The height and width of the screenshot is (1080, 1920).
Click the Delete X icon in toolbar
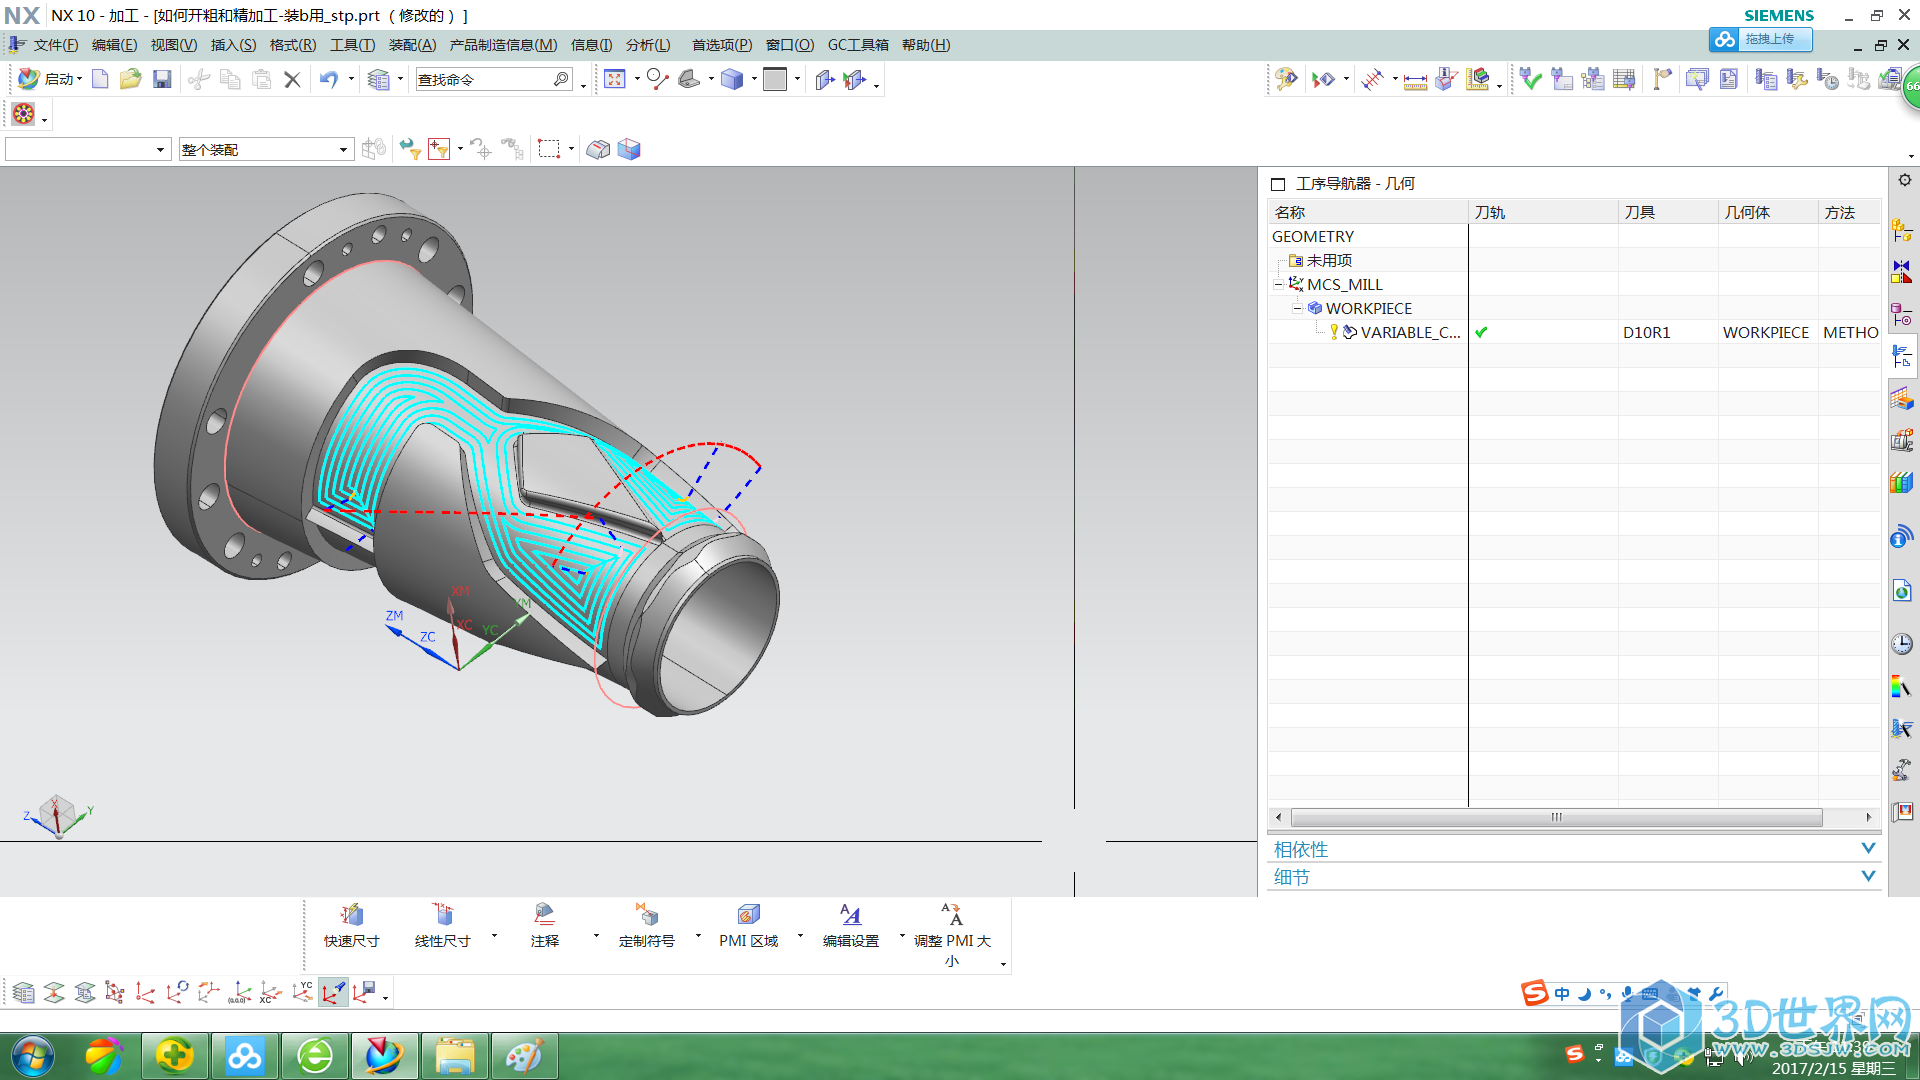[292, 80]
